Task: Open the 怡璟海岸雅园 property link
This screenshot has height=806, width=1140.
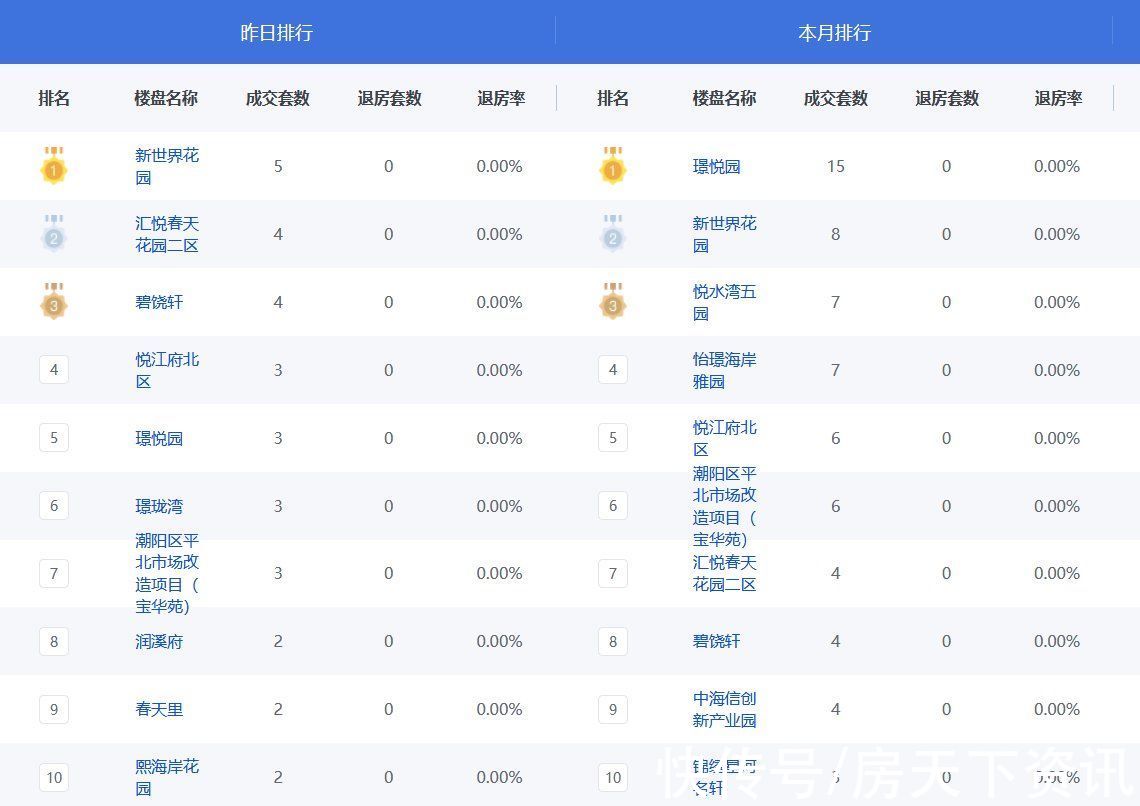Action: (724, 369)
